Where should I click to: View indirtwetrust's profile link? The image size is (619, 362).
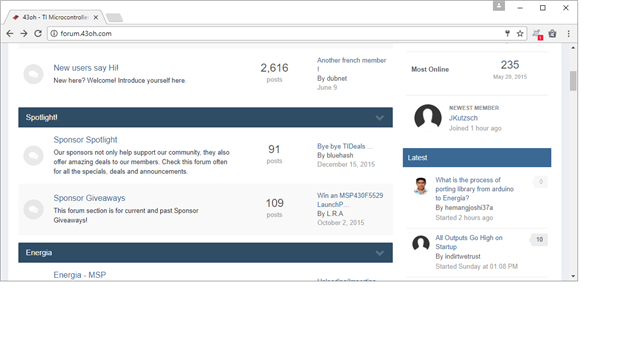(x=462, y=256)
